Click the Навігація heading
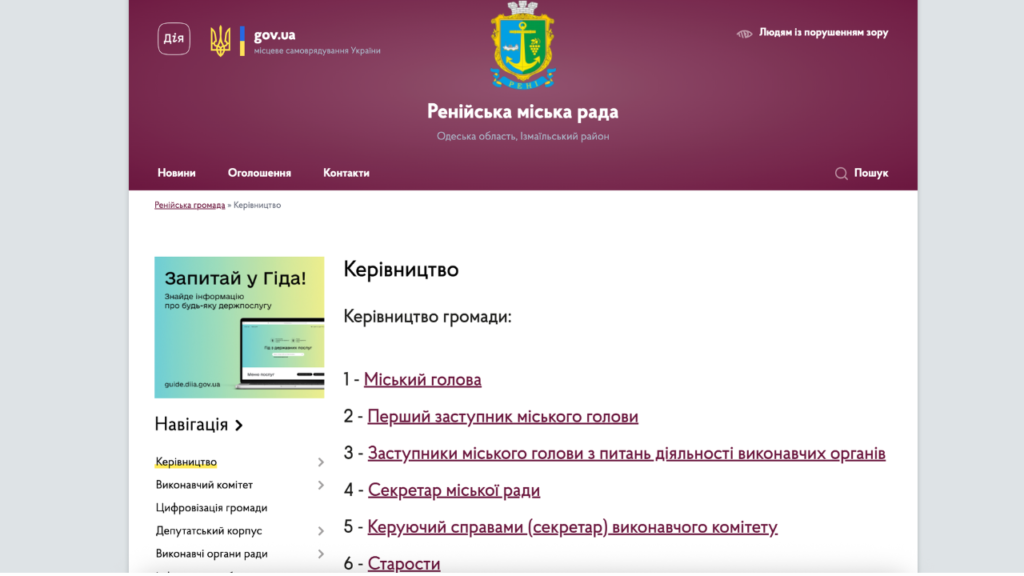 191,424
